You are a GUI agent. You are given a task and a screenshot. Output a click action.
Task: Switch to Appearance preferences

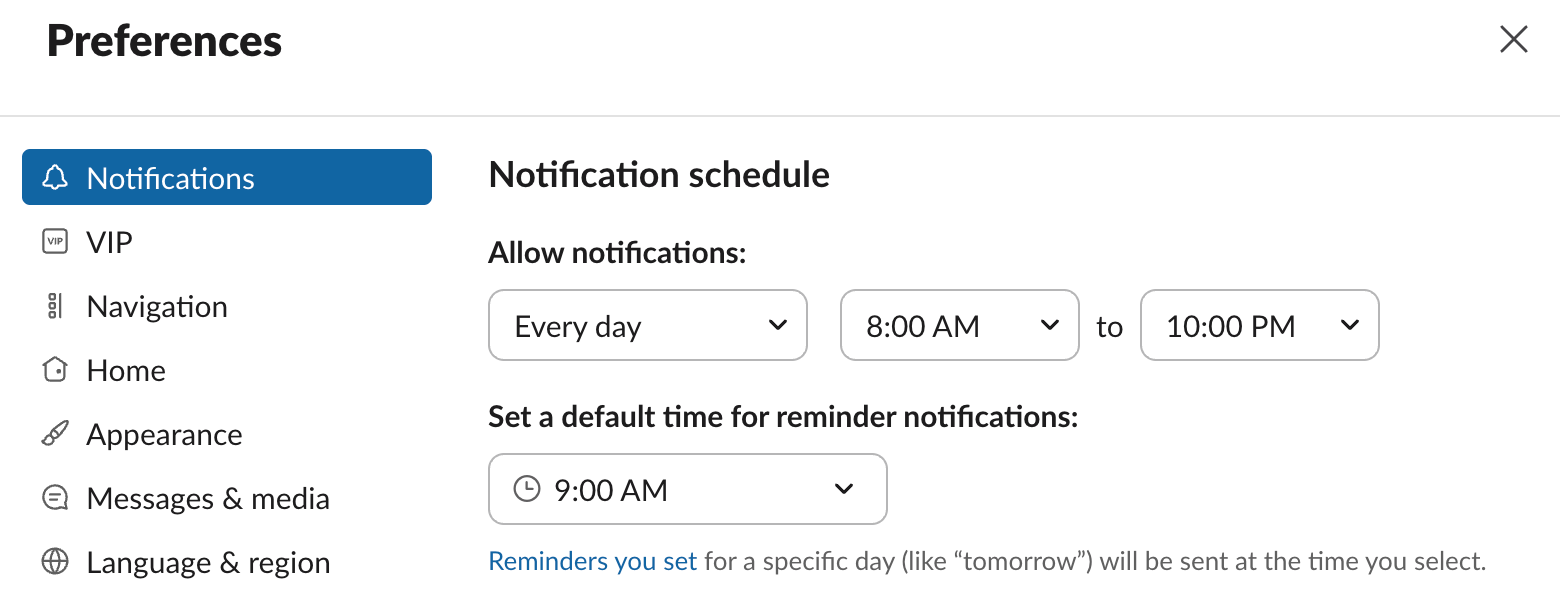[164, 434]
